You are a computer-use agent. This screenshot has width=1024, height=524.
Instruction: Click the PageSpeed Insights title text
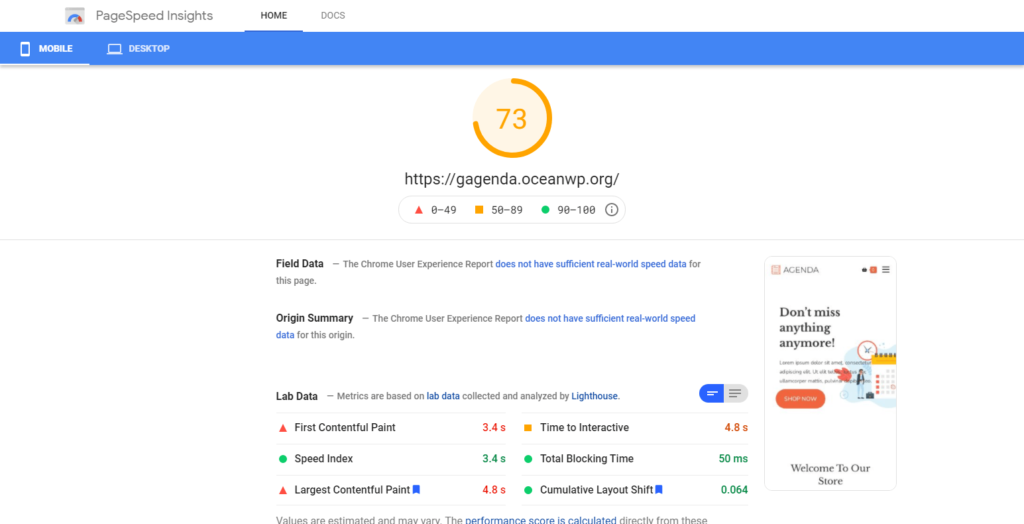(x=154, y=16)
